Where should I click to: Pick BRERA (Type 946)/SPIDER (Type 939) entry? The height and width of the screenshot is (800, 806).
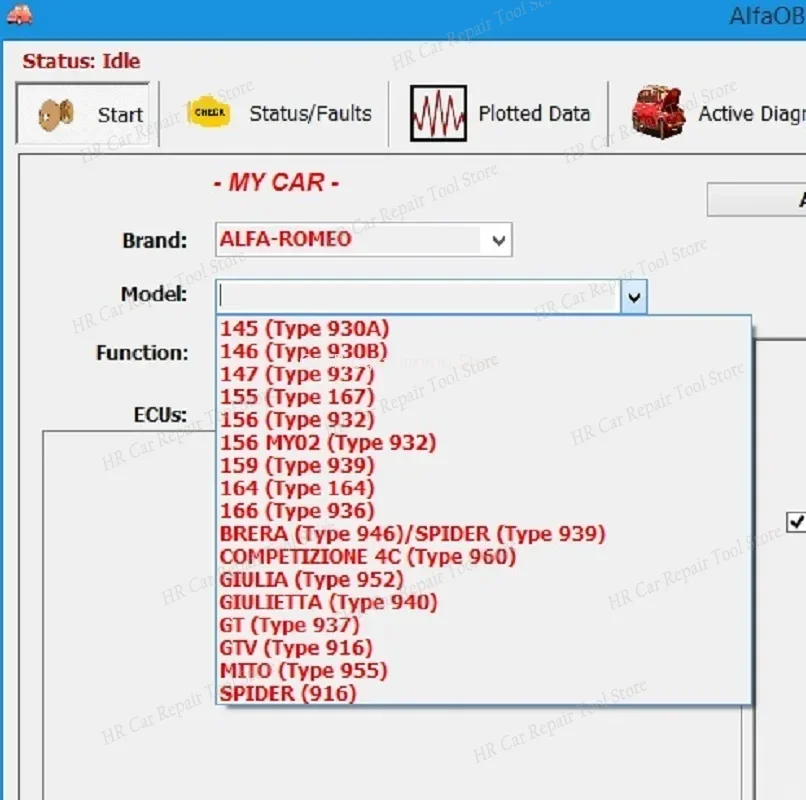point(411,533)
